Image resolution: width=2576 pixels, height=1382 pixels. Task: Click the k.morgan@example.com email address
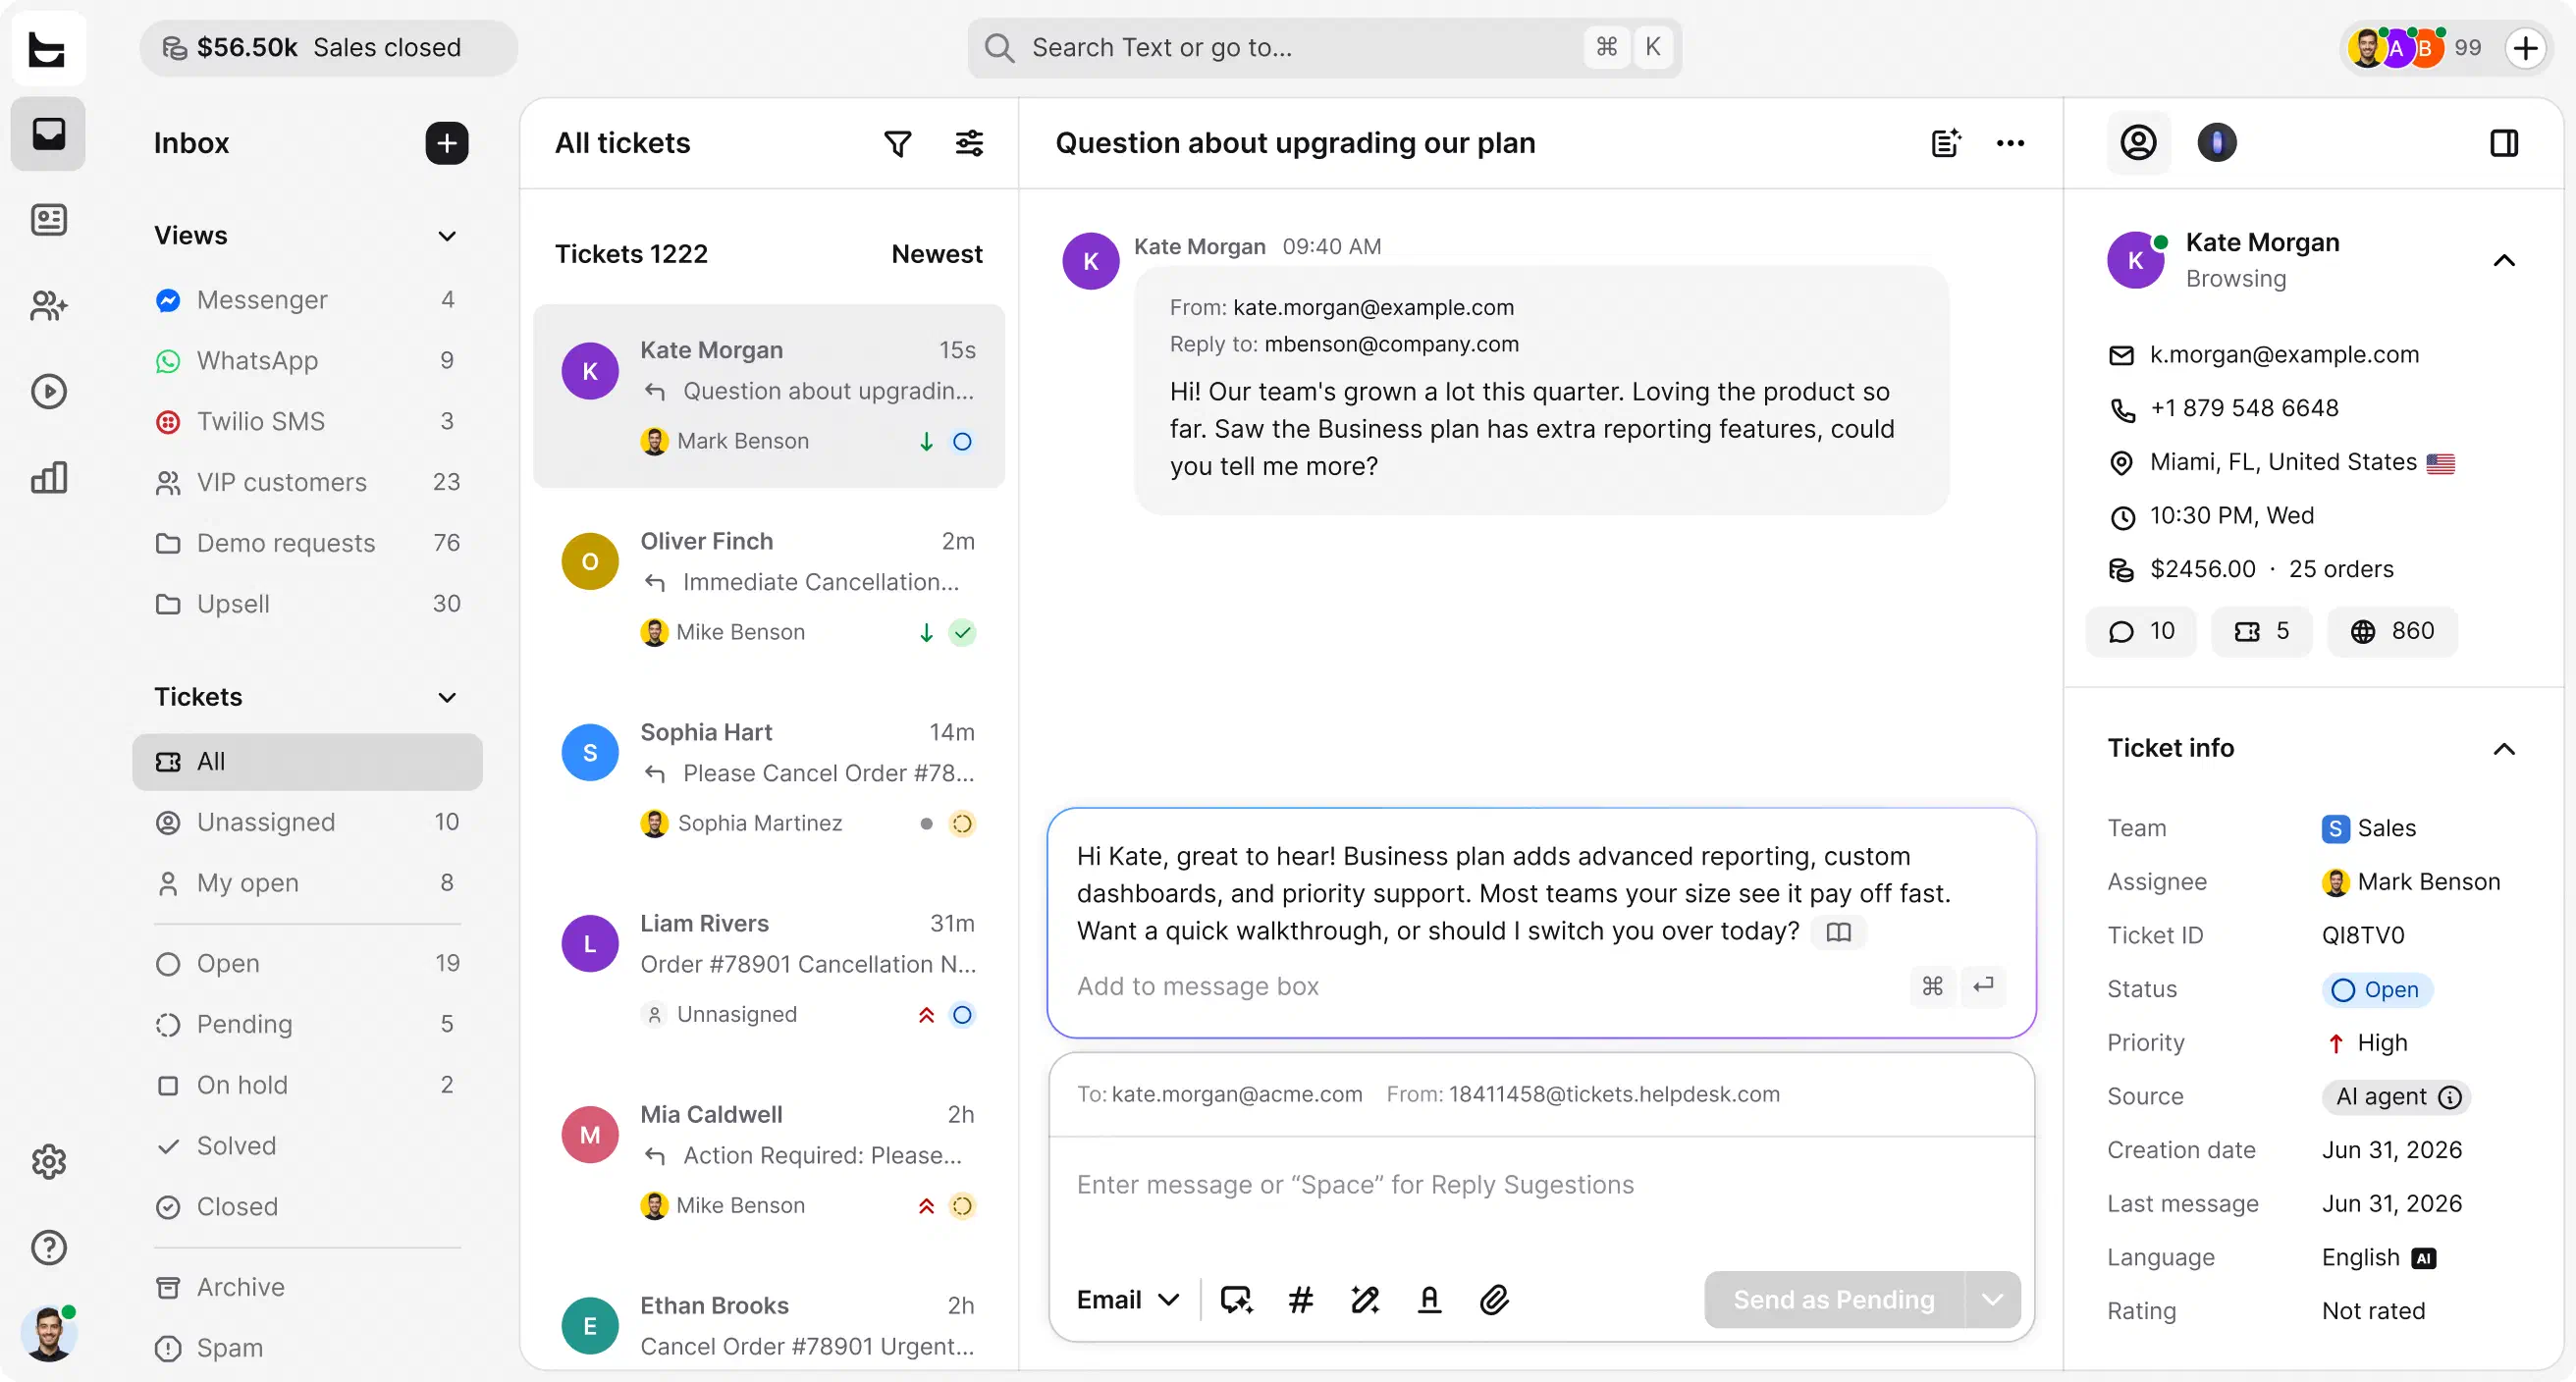tap(2284, 355)
